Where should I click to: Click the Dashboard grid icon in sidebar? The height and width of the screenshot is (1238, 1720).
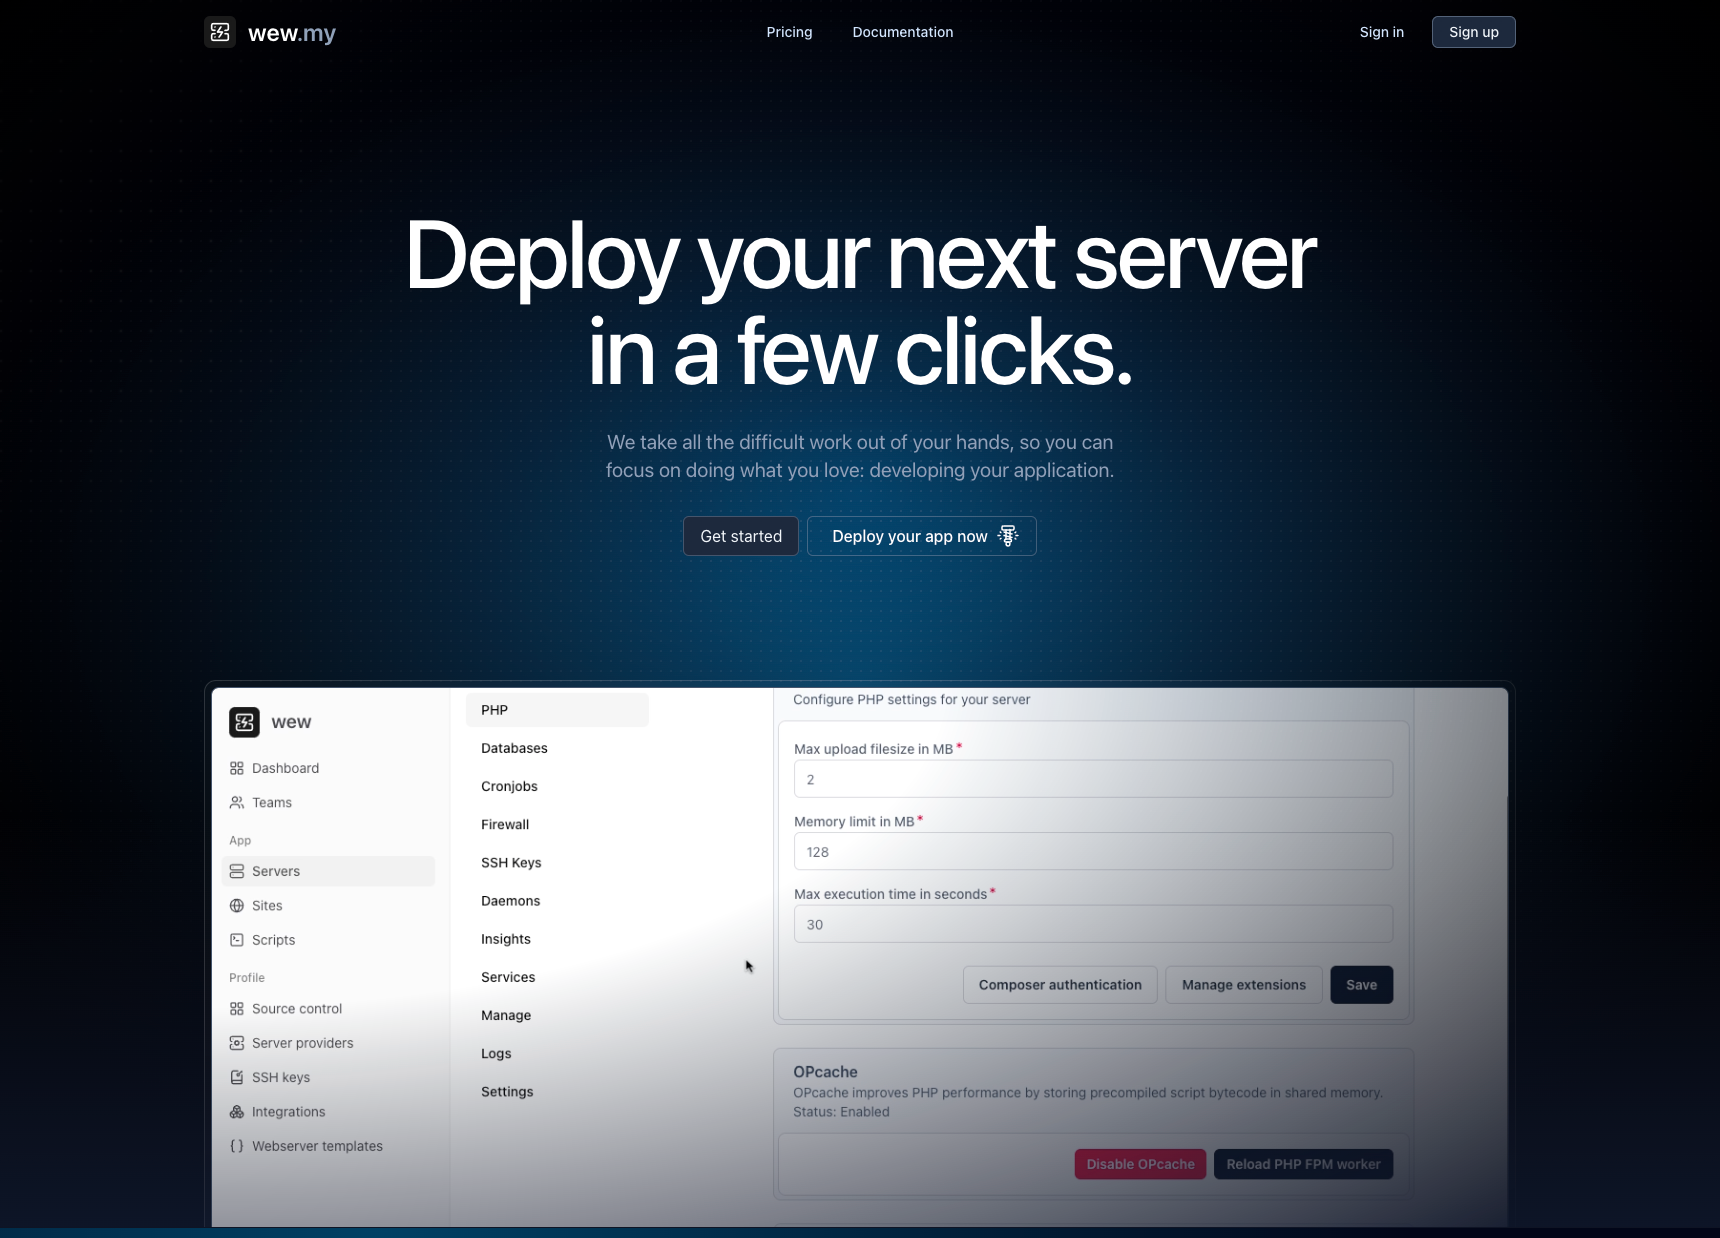[x=237, y=768]
